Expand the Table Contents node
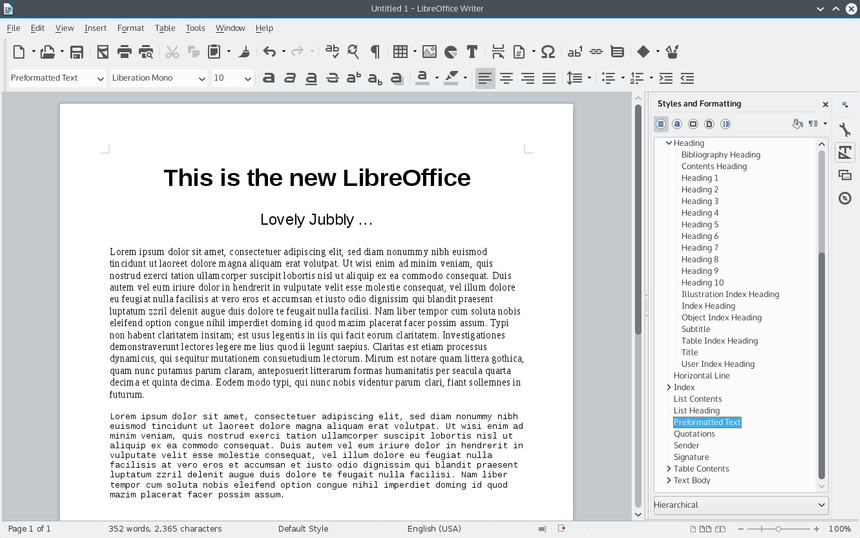 pos(669,469)
